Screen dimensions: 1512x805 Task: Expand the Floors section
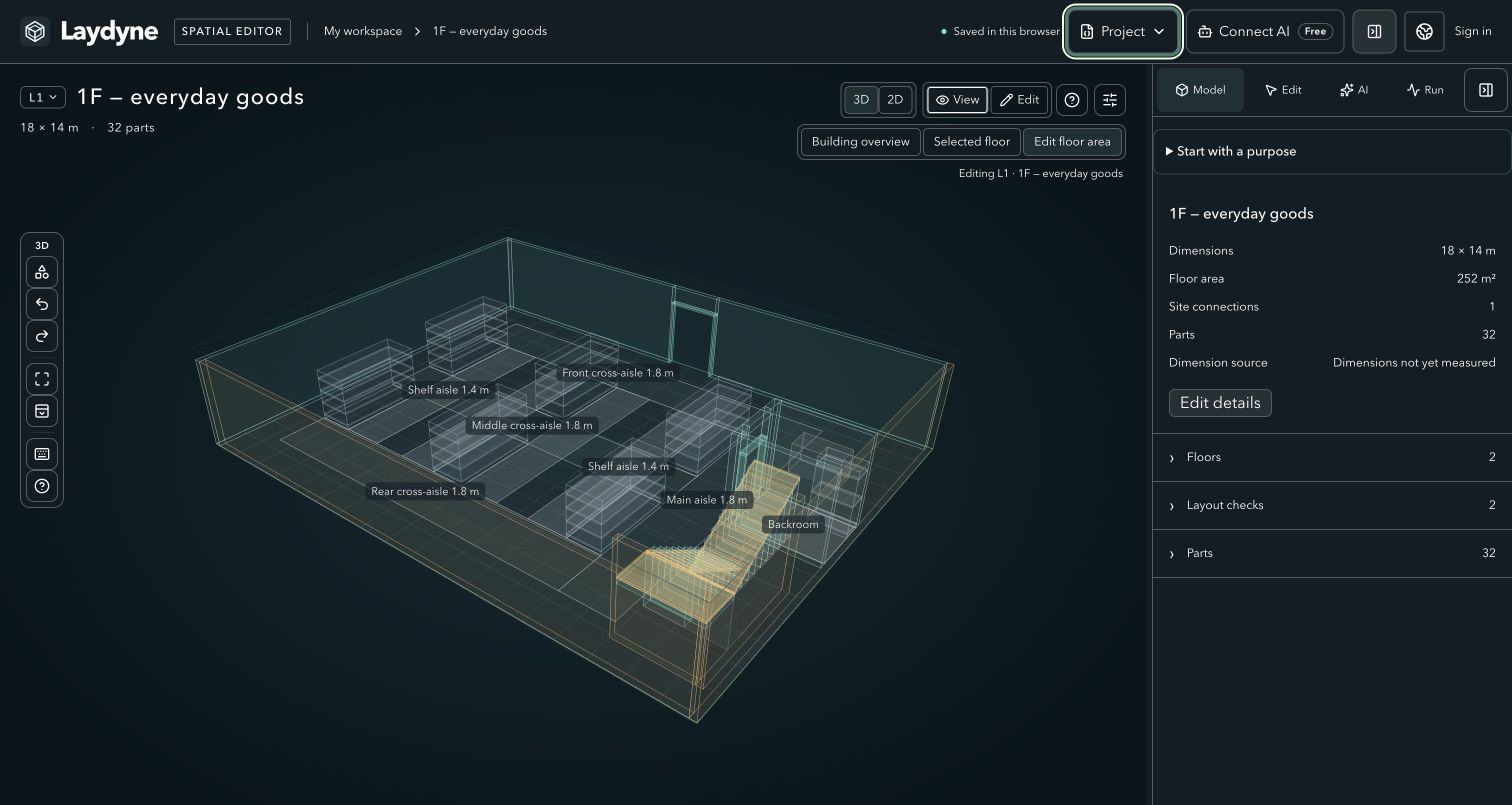[1332, 457]
